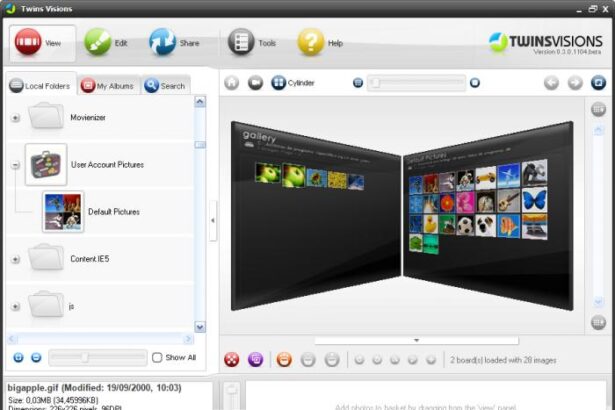Open the Tools section with the list icon

tap(252, 42)
